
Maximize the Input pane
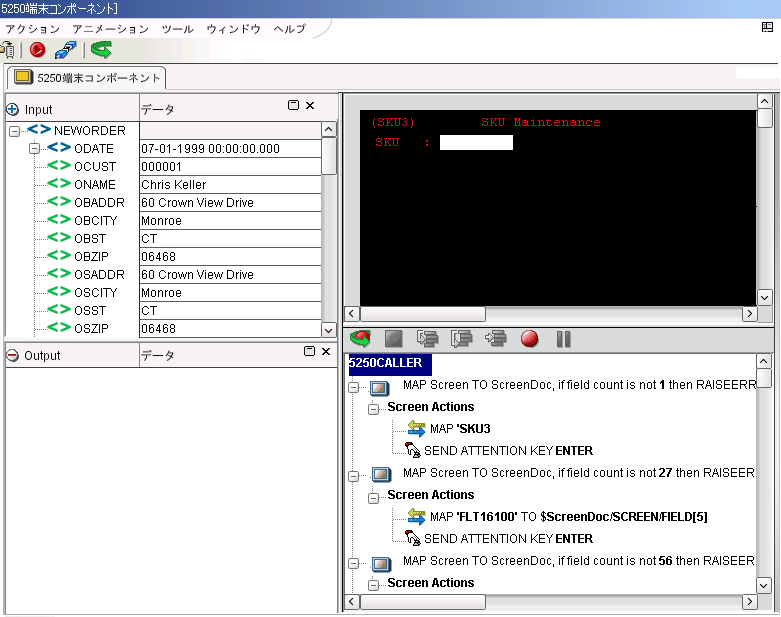(293, 105)
